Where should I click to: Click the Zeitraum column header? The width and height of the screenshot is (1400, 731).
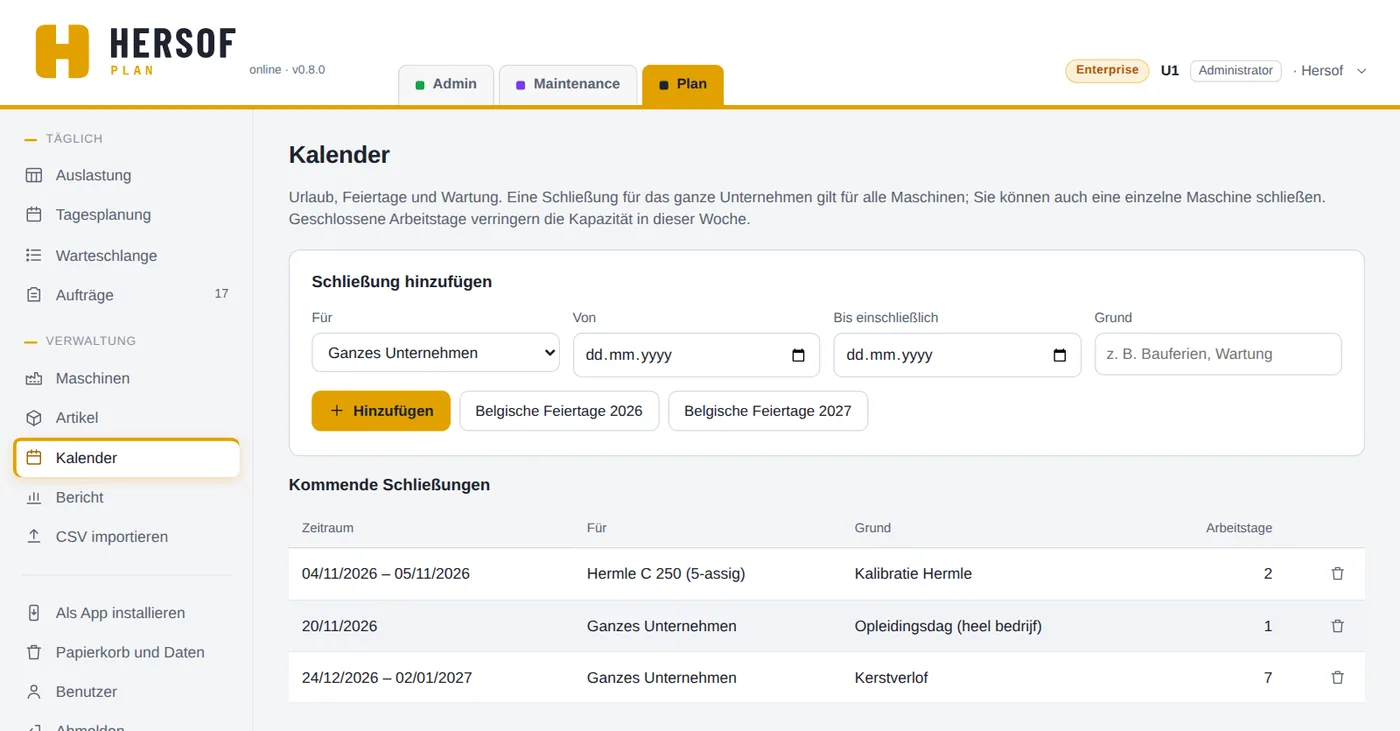coord(328,528)
